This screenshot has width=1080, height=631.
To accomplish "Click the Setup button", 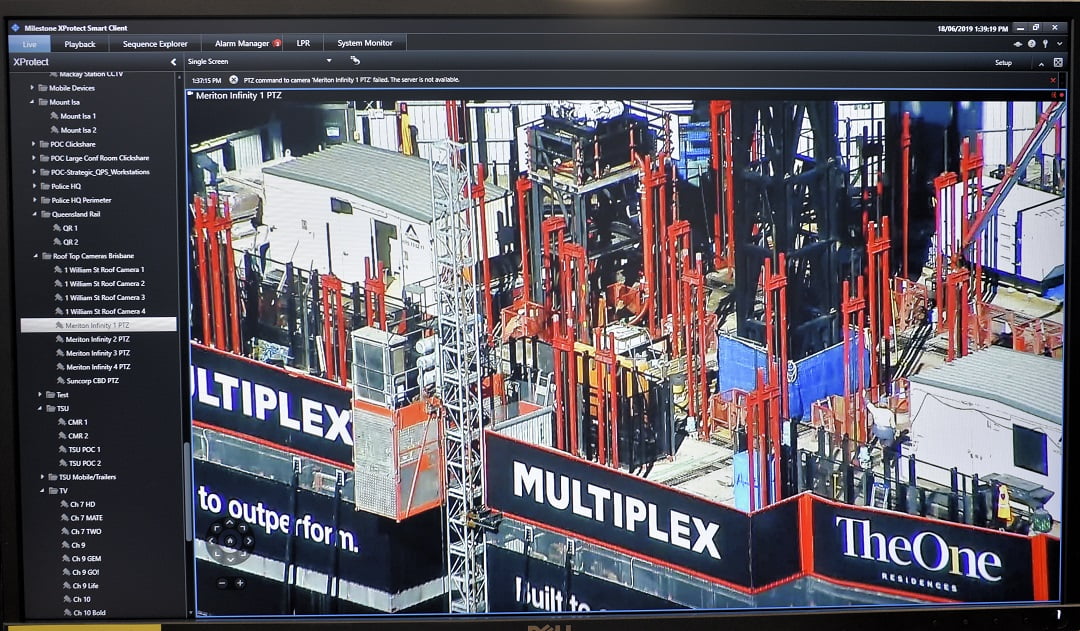I will (x=1003, y=62).
